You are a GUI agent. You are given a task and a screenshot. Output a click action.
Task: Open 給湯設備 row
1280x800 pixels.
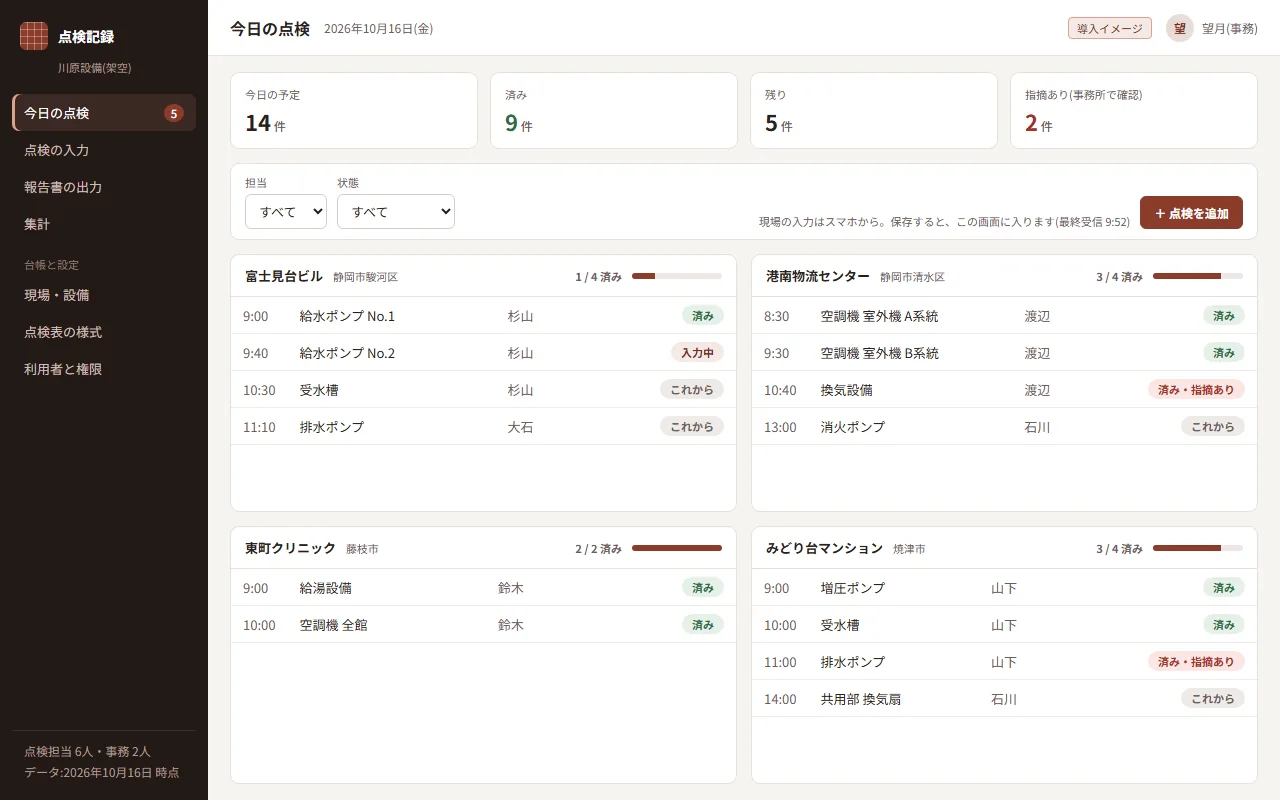coord(483,588)
